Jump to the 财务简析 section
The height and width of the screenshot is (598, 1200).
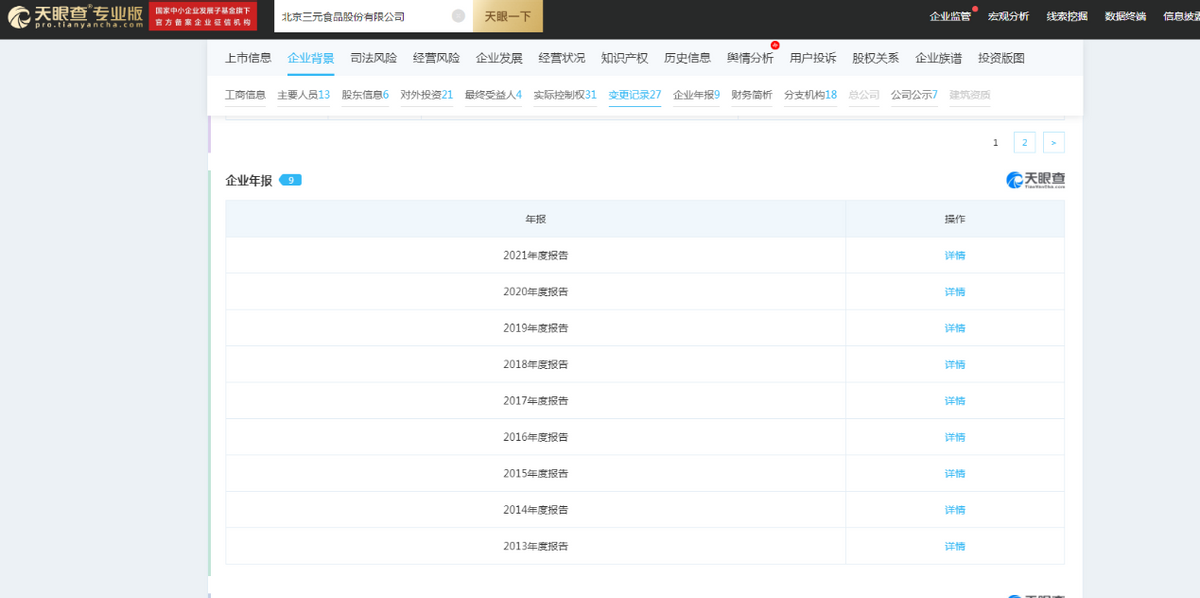tap(752, 95)
